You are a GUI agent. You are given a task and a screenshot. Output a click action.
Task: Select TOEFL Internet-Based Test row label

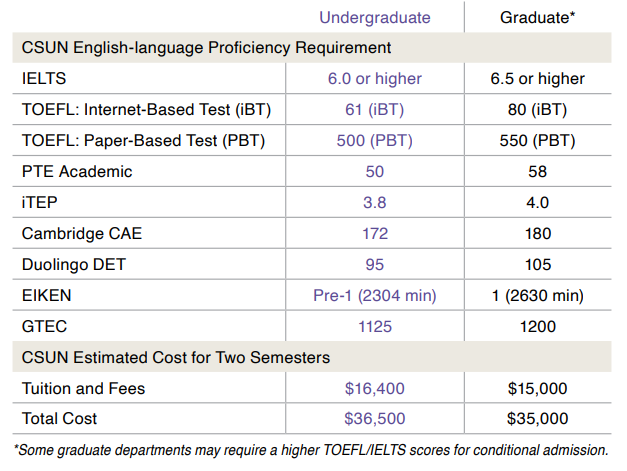(146, 110)
